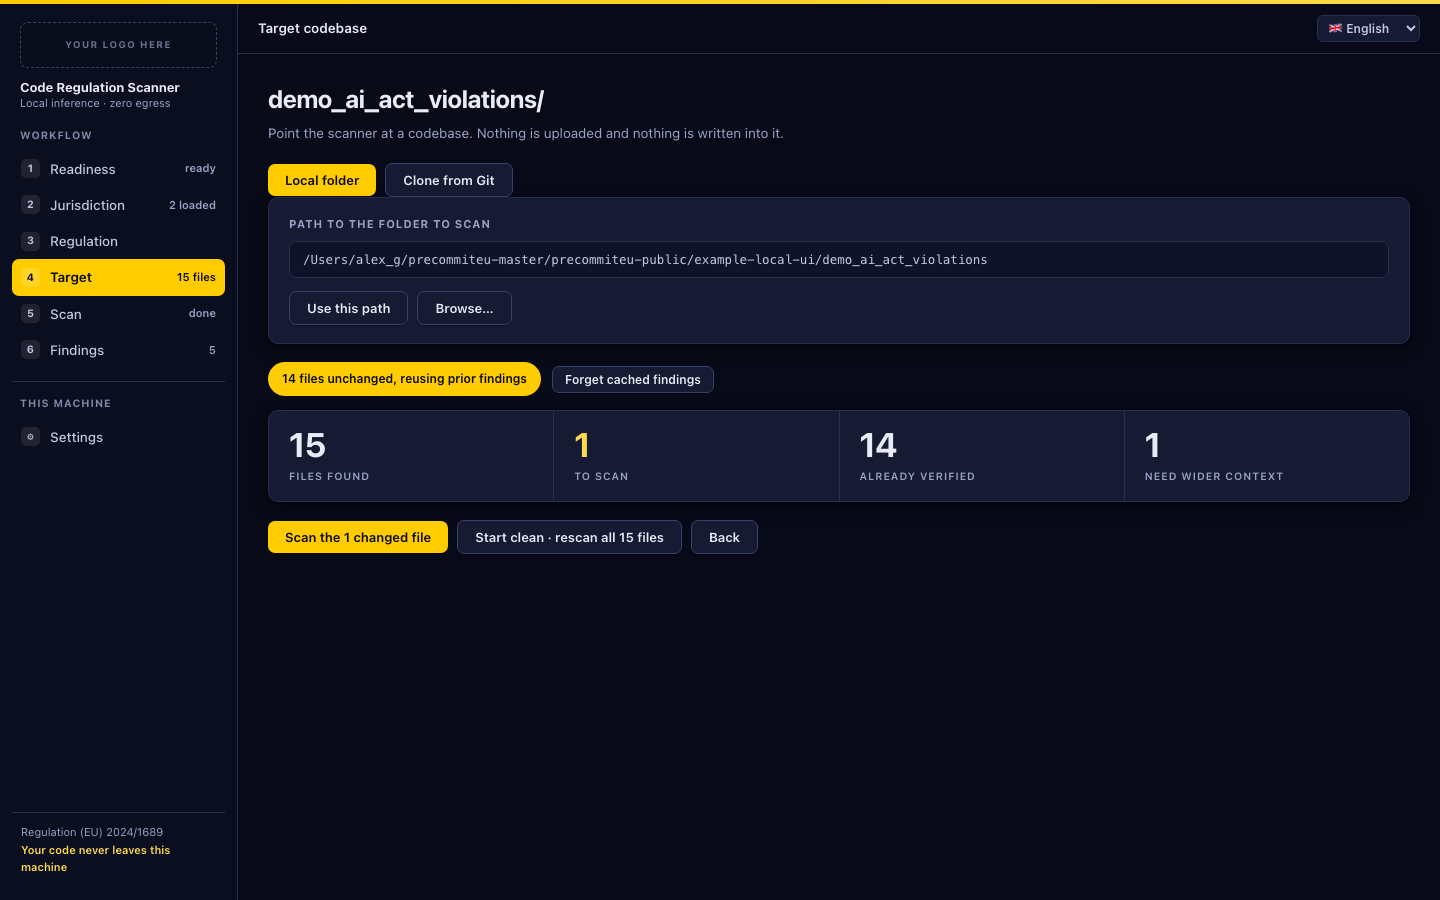The width and height of the screenshot is (1440, 900).
Task: Go to the Jurisdiction step
Action: 118,205
